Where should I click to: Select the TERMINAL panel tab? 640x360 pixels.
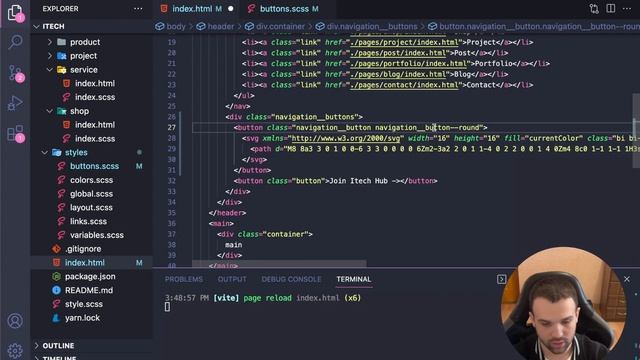click(x=353, y=279)
